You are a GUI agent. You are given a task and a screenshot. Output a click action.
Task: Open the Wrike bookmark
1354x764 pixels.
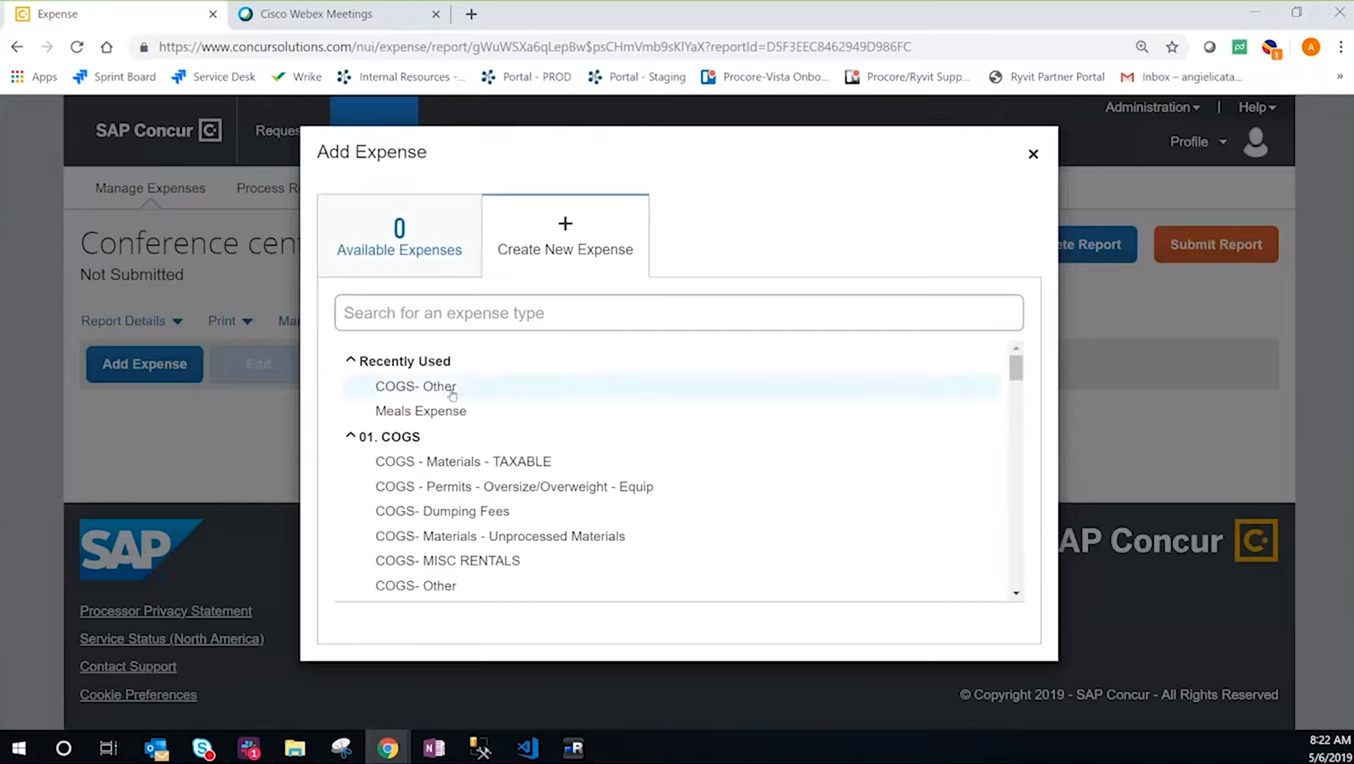point(296,77)
